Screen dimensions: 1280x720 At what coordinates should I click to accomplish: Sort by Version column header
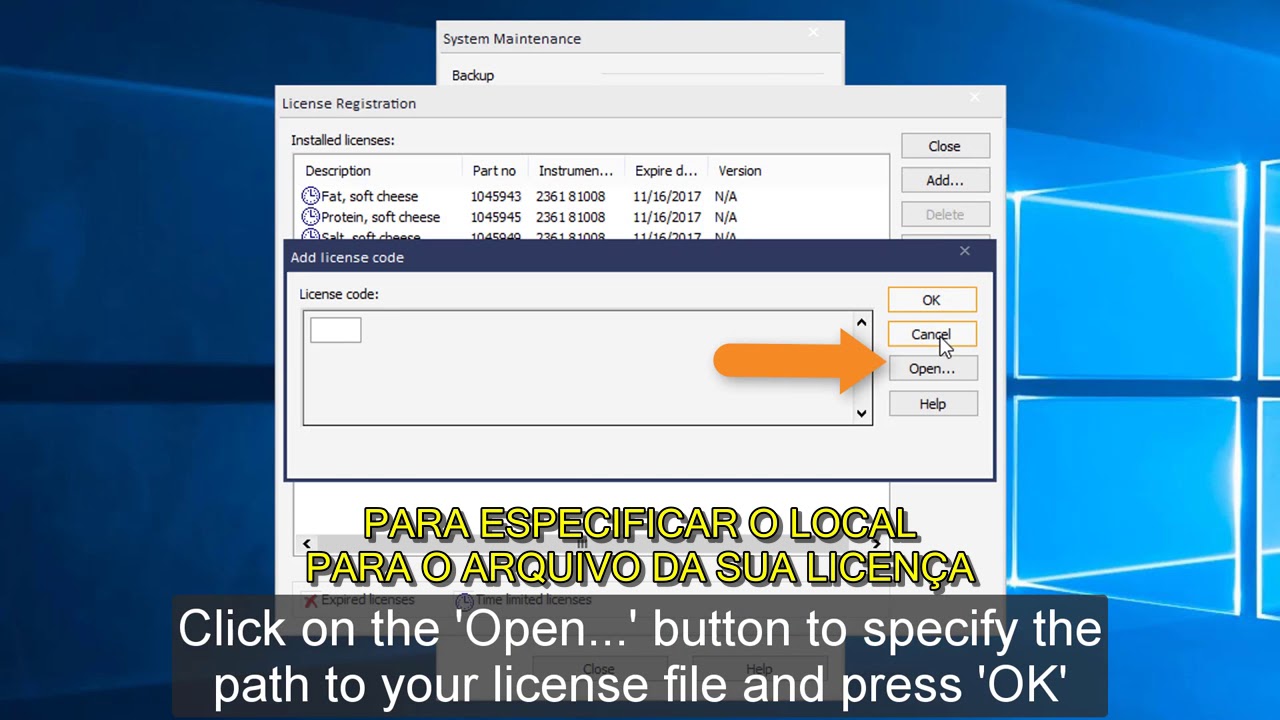pos(740,171)
